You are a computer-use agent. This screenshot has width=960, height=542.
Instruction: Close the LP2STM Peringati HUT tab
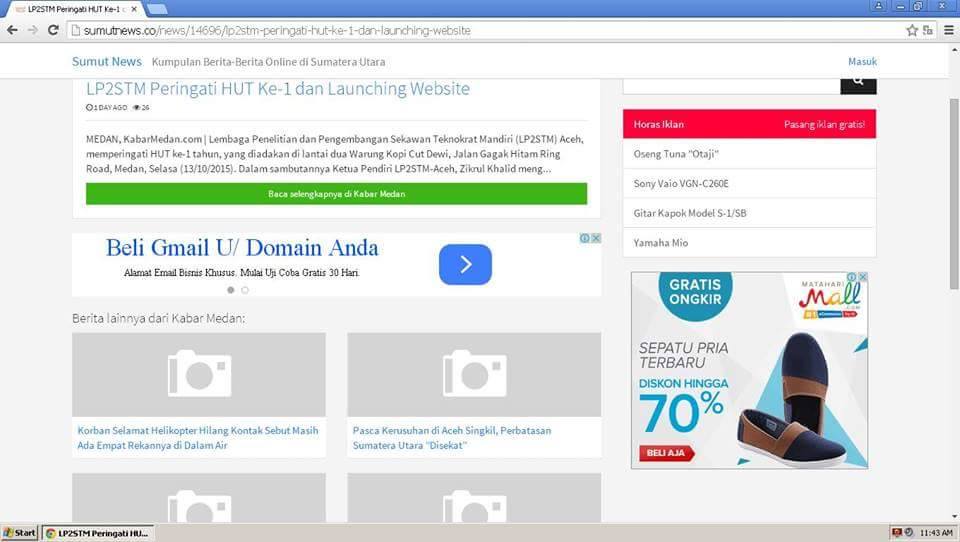135,9
